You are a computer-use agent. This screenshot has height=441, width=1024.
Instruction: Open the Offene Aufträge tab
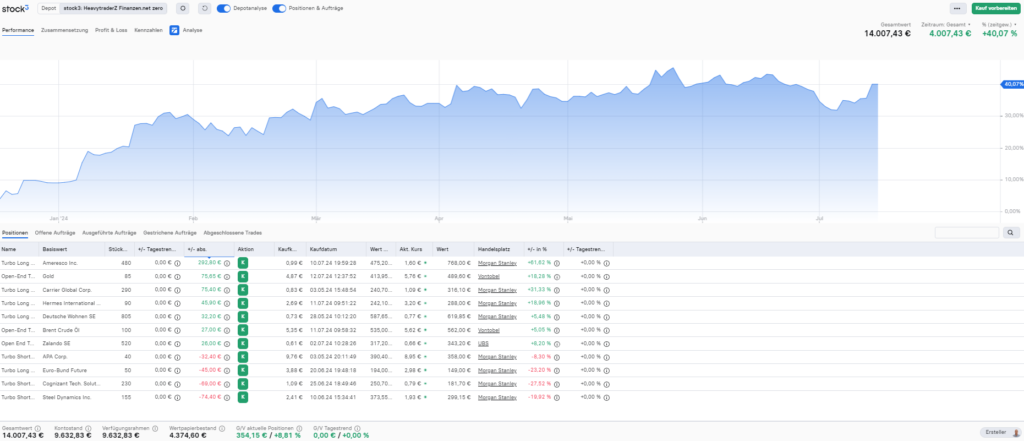(55, 233)
